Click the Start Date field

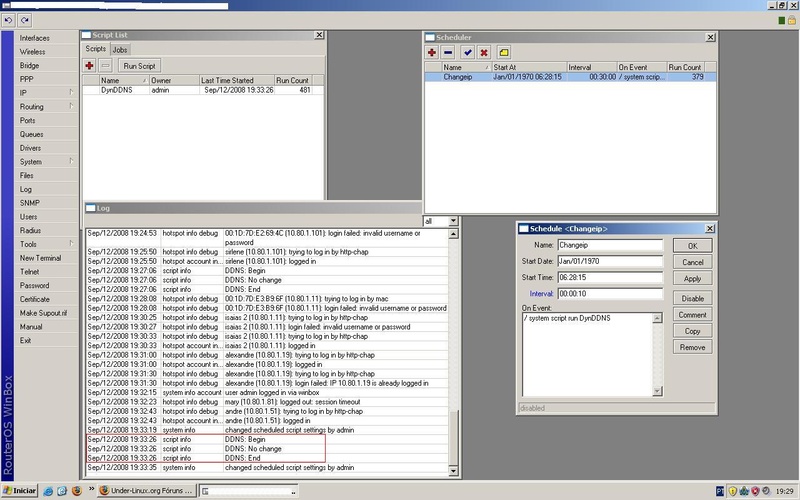[610, 261]
